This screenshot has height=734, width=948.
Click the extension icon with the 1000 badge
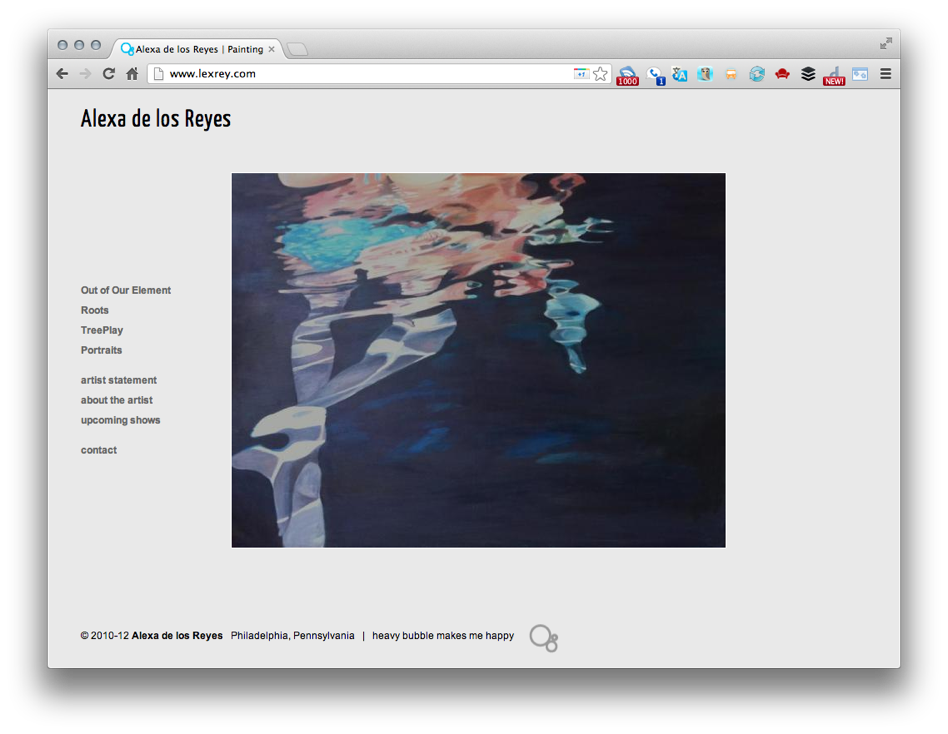(627, 75)
